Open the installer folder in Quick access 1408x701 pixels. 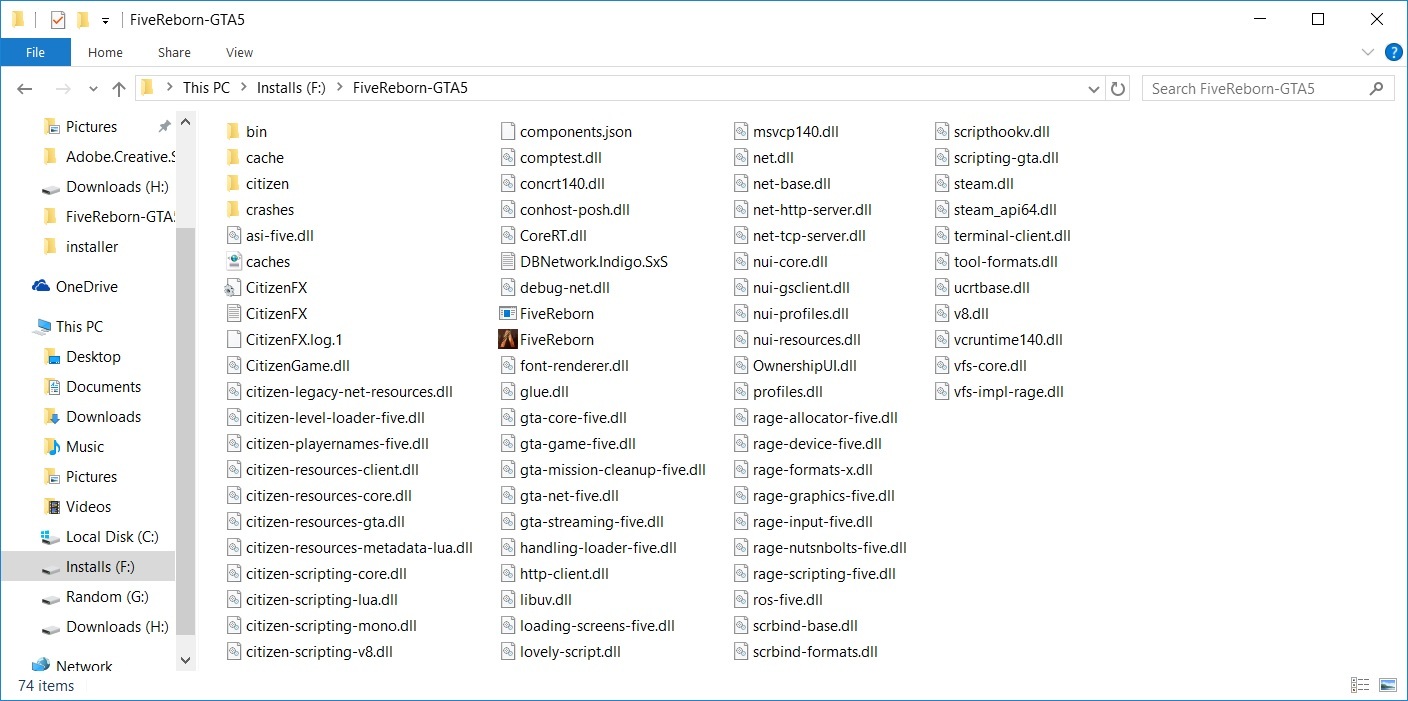[92, 246]
